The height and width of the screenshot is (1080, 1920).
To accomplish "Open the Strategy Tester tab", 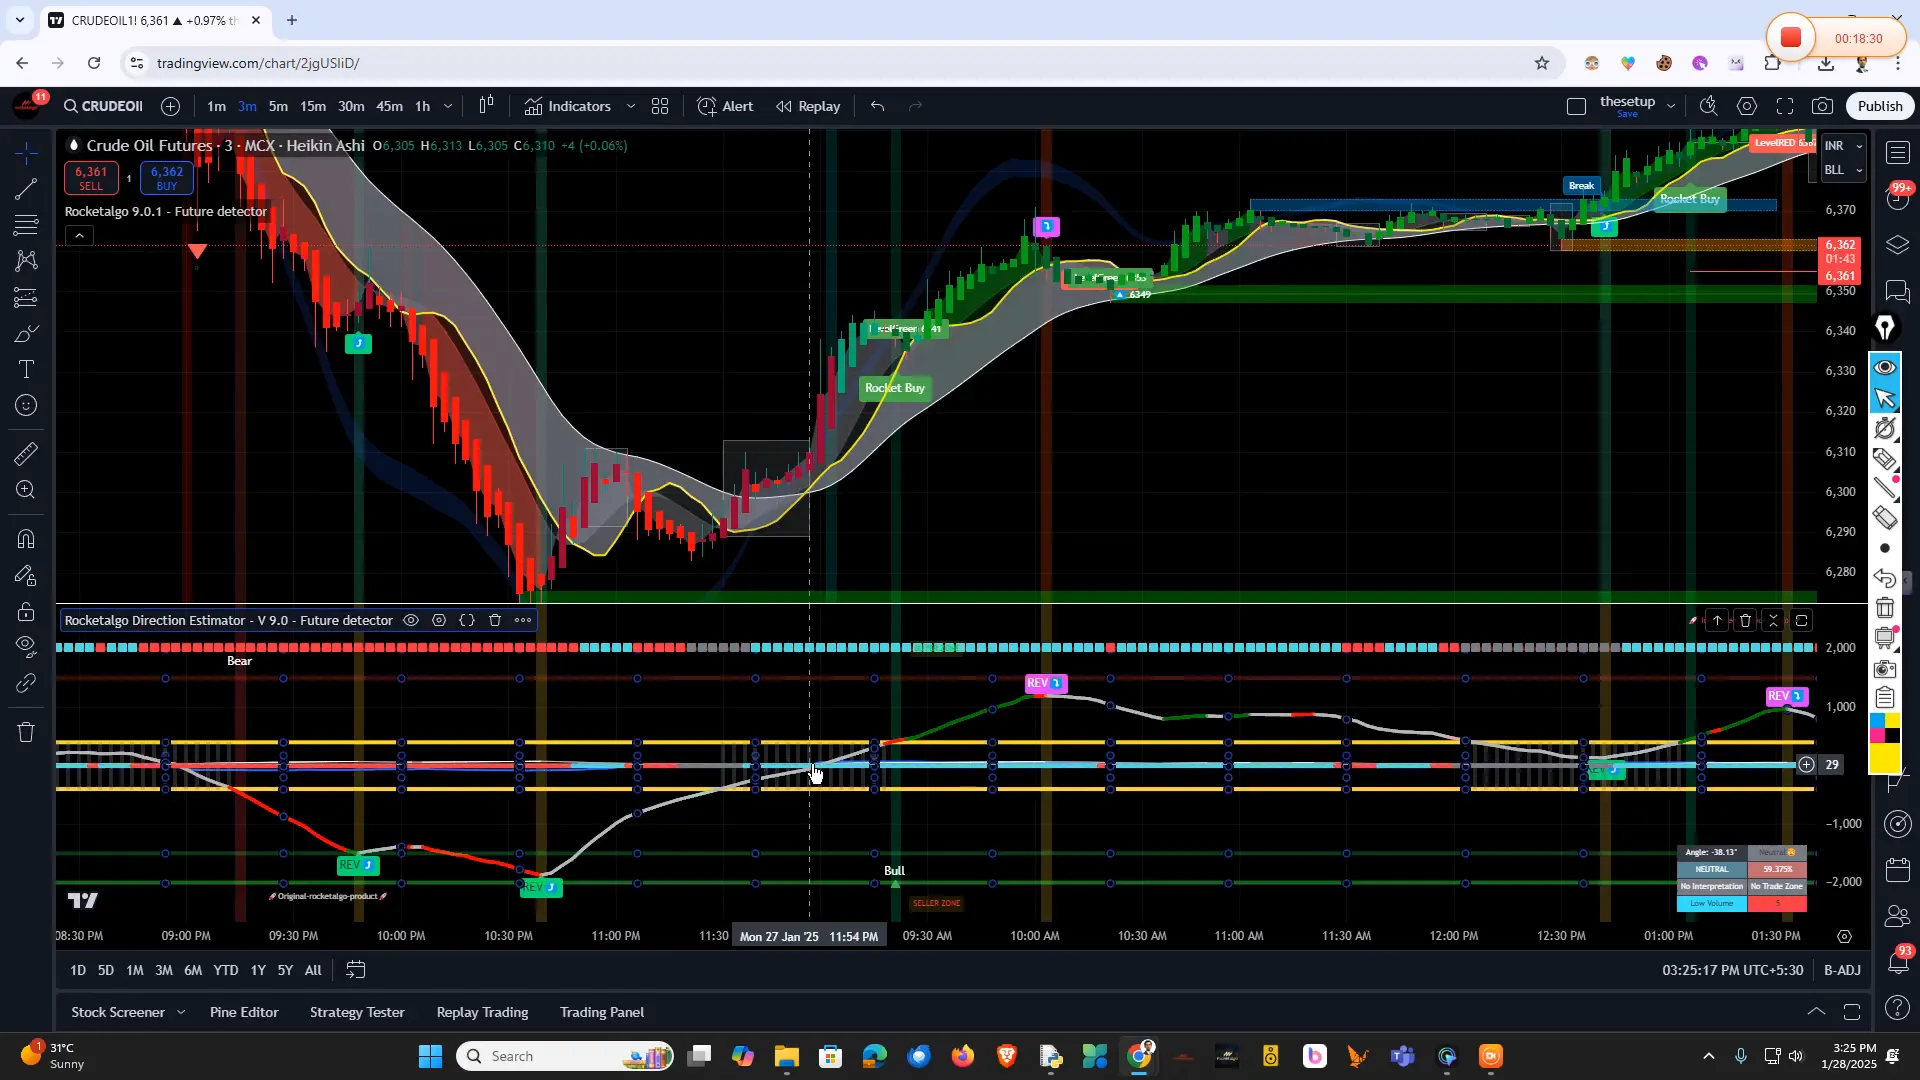I will 357,1012.
